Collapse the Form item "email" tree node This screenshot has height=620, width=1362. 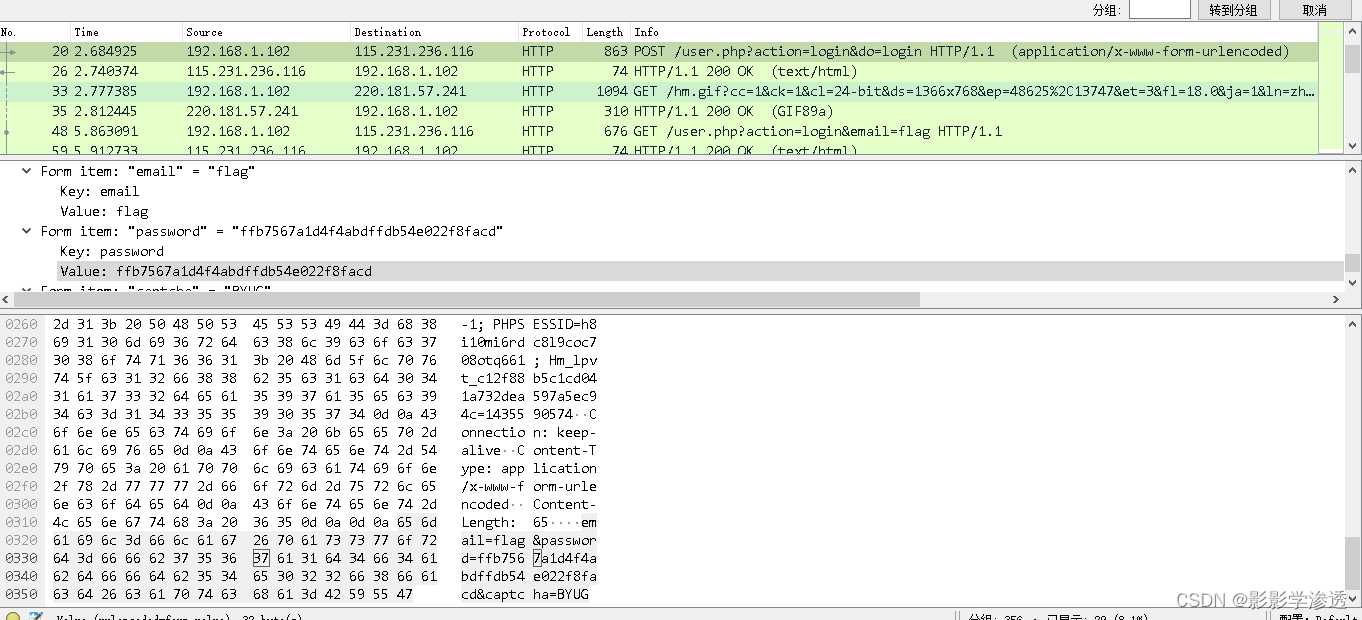point(27,171)
